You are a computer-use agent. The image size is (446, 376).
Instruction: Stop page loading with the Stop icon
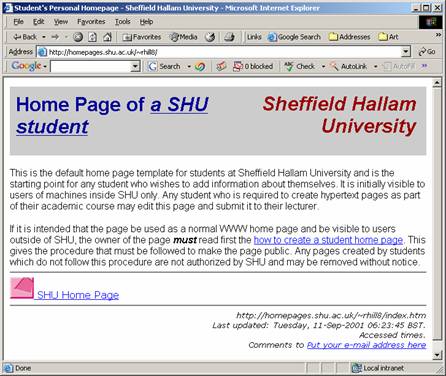[78, 37]
